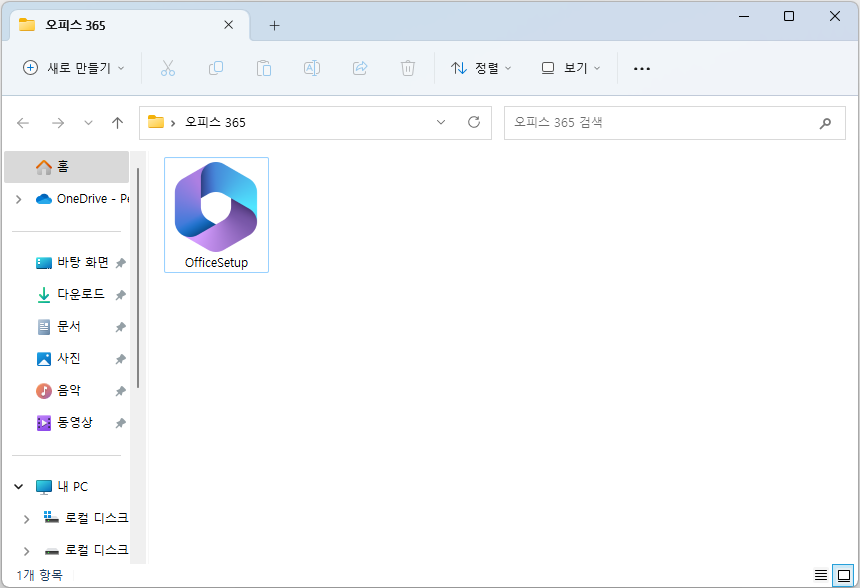This screenshot has width=860, height=588.
Task: Refresh the 오피스 365 folder
Action: [x=474, y=122]
